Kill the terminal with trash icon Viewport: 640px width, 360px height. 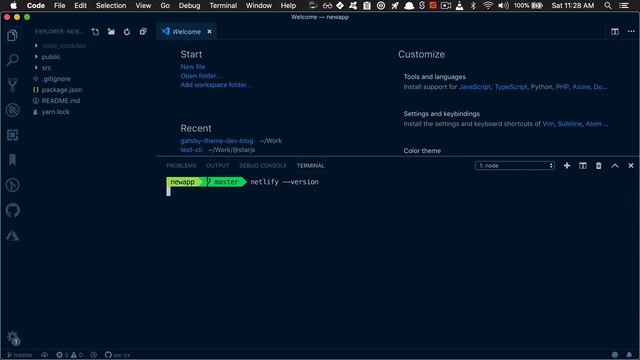[x=598, y=166]
